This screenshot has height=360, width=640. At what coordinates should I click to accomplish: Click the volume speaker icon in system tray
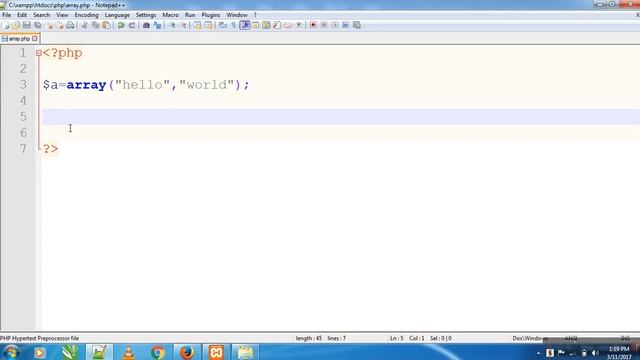tap(595, 353)
